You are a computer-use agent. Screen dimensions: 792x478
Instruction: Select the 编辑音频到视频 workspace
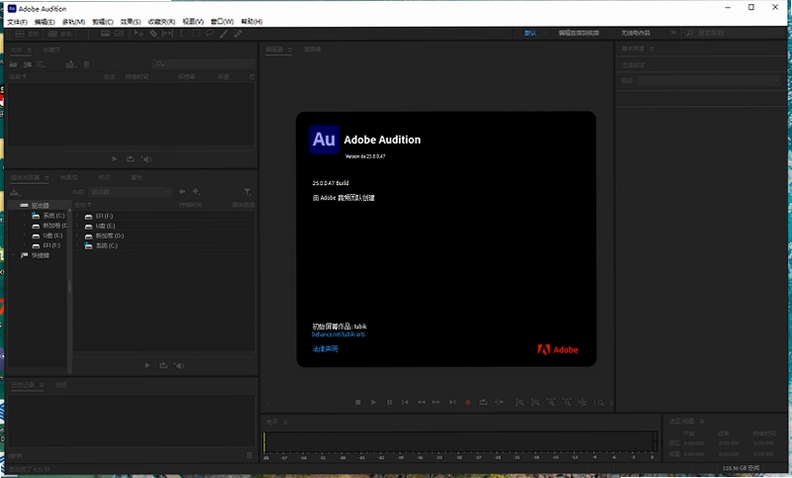578,33
